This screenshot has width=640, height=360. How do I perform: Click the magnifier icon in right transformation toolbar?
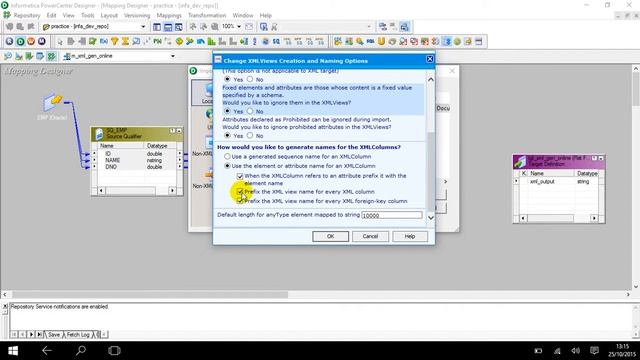click(360, 42)
